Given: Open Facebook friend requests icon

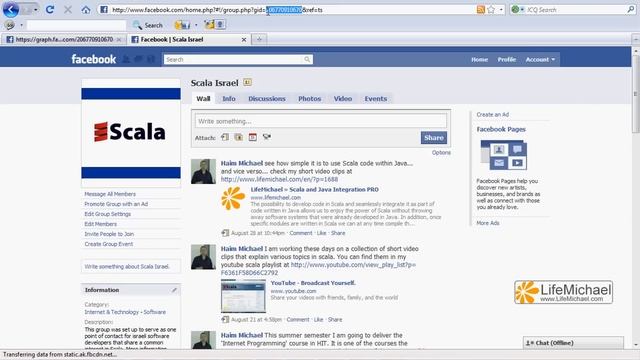Looking at the screenshot, I should (126, 60).
